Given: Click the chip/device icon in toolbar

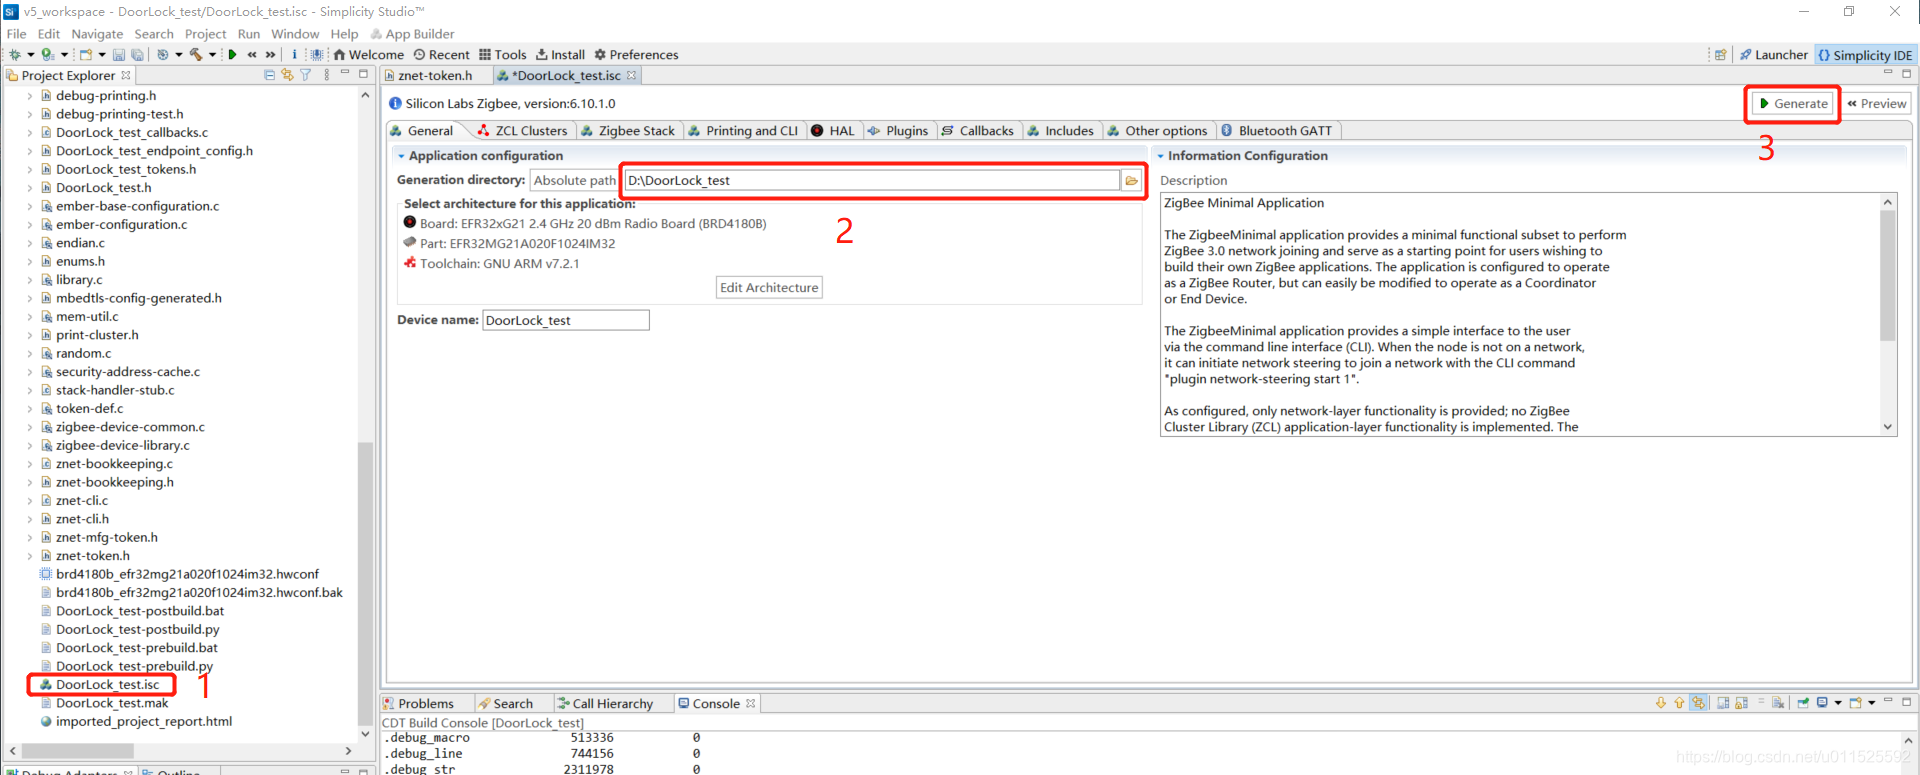Looking at the screenshot, I should pos(317,54).
